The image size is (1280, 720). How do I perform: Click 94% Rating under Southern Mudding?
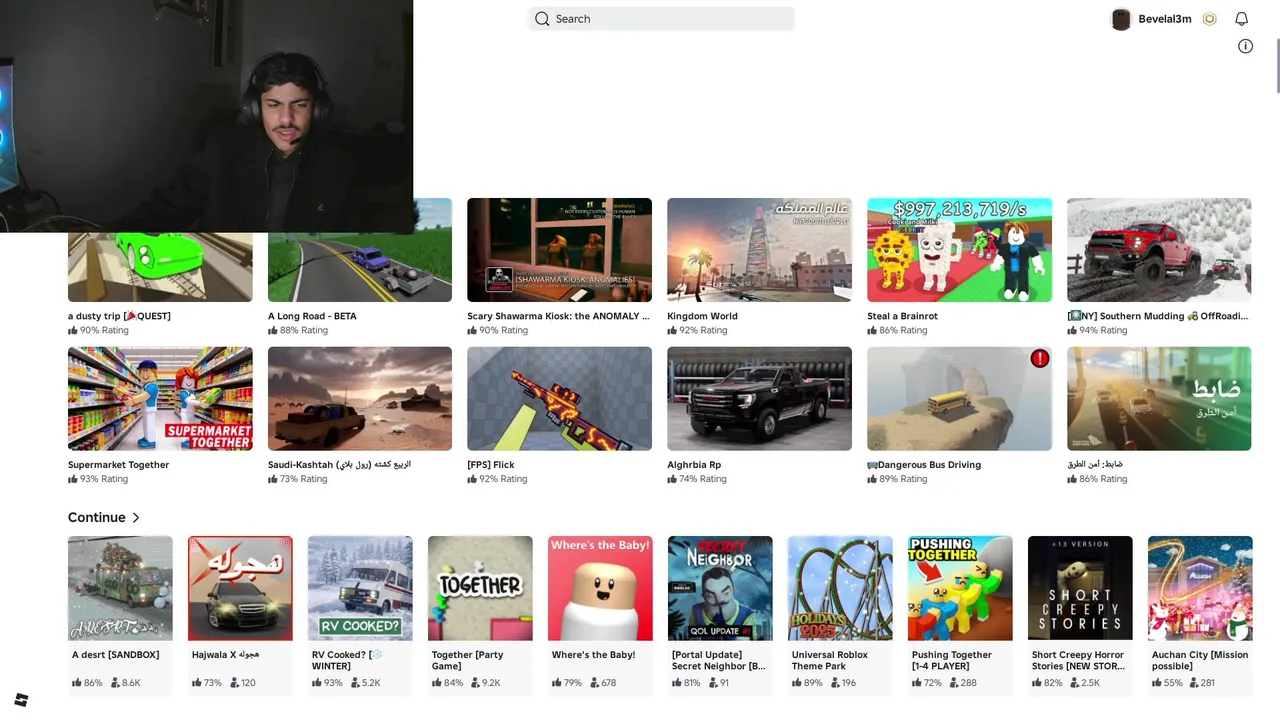coord(1097,330)
